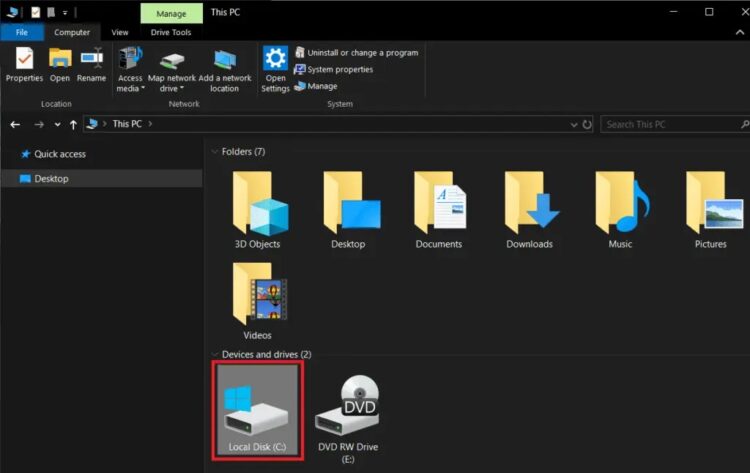Click Uninstall or change a program
Image resolution: width=750 pixels, height=473 pixels.
tap(357, 53)
